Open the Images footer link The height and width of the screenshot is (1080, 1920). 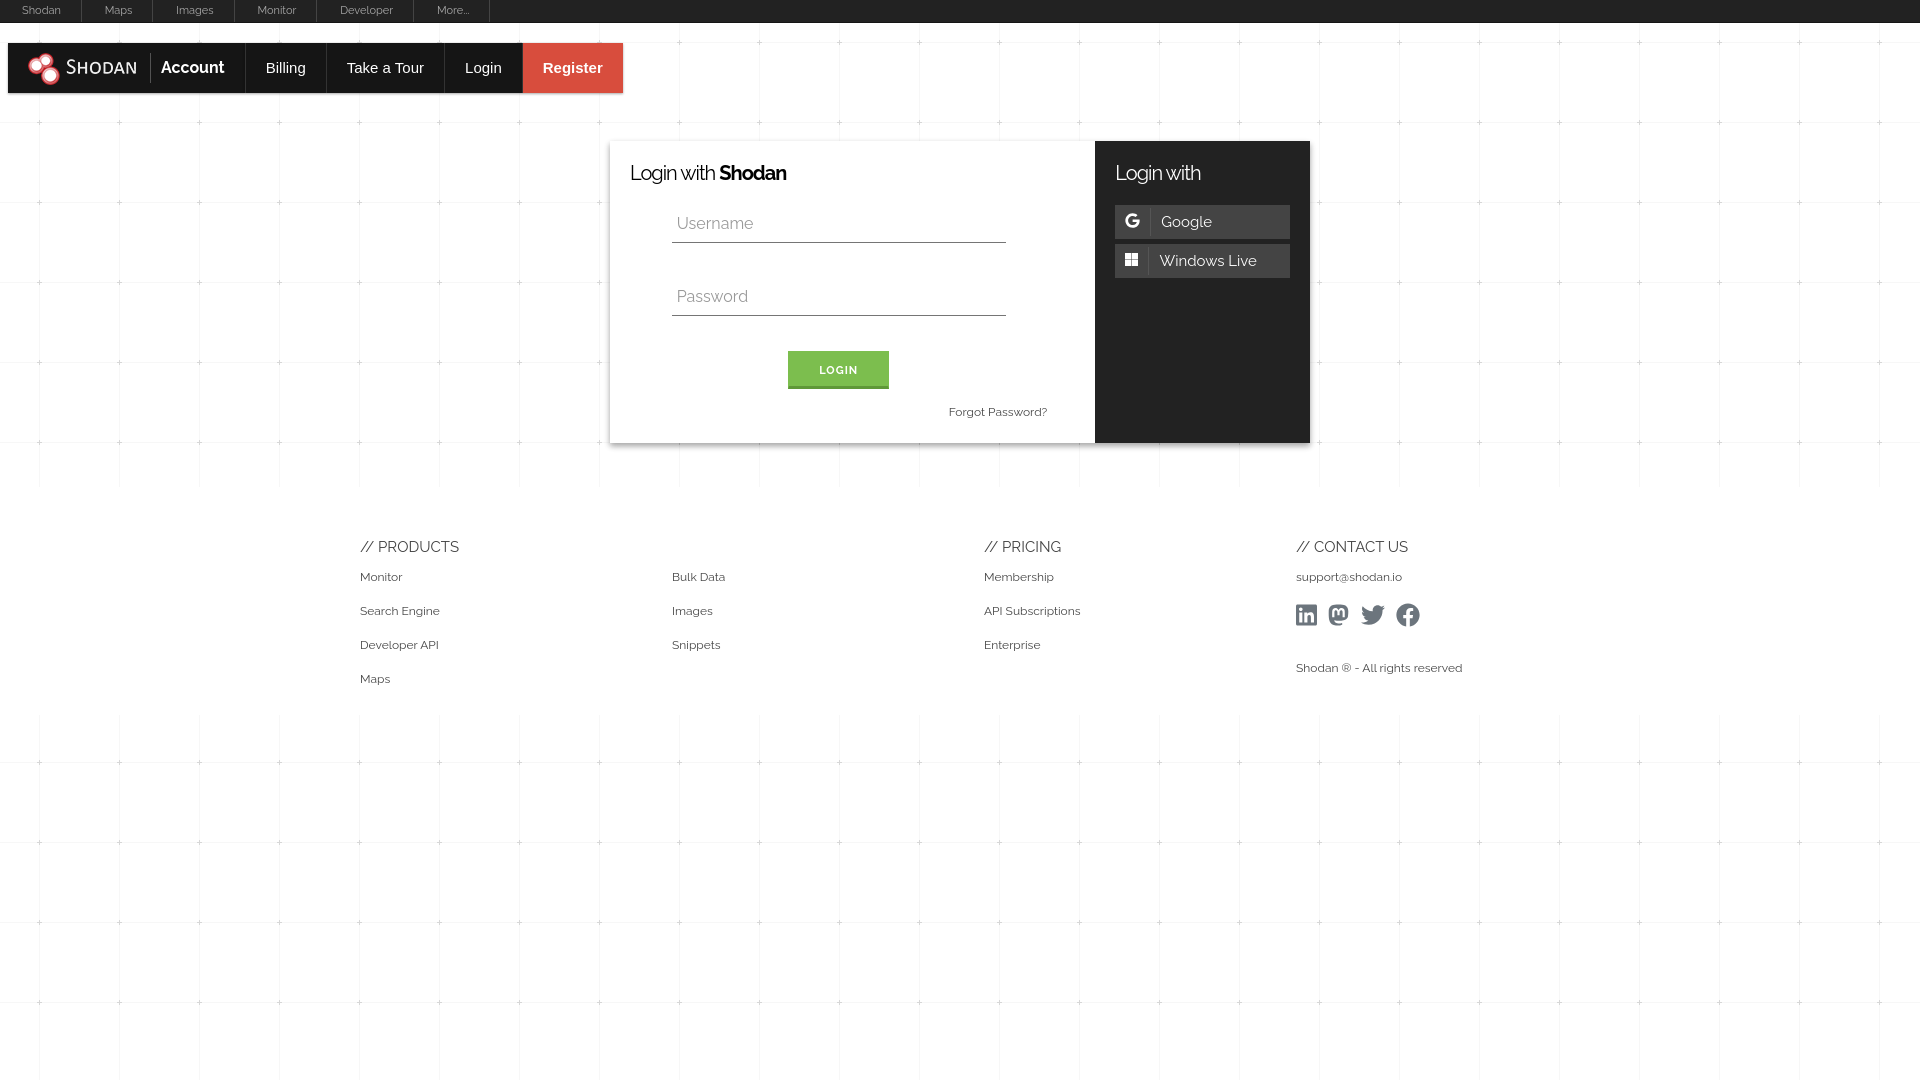692,611
